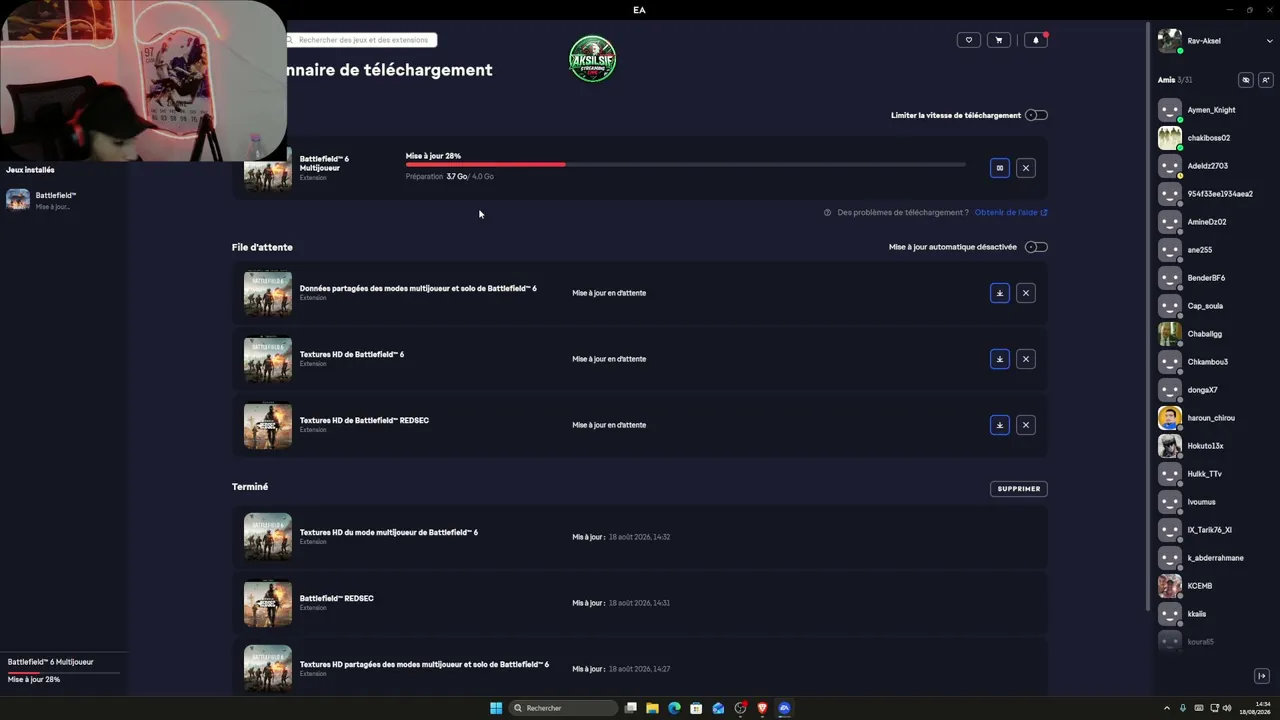The image size is (1280, 720).
Task: Select the Battlefield REDSEC completed title
Action: (x=337, y=598)
